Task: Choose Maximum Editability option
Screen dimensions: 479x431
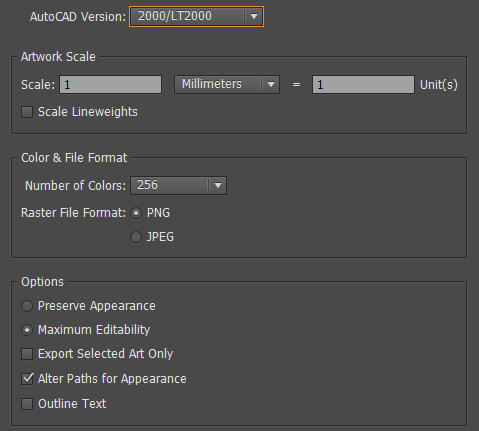Action: coord(27,330)
